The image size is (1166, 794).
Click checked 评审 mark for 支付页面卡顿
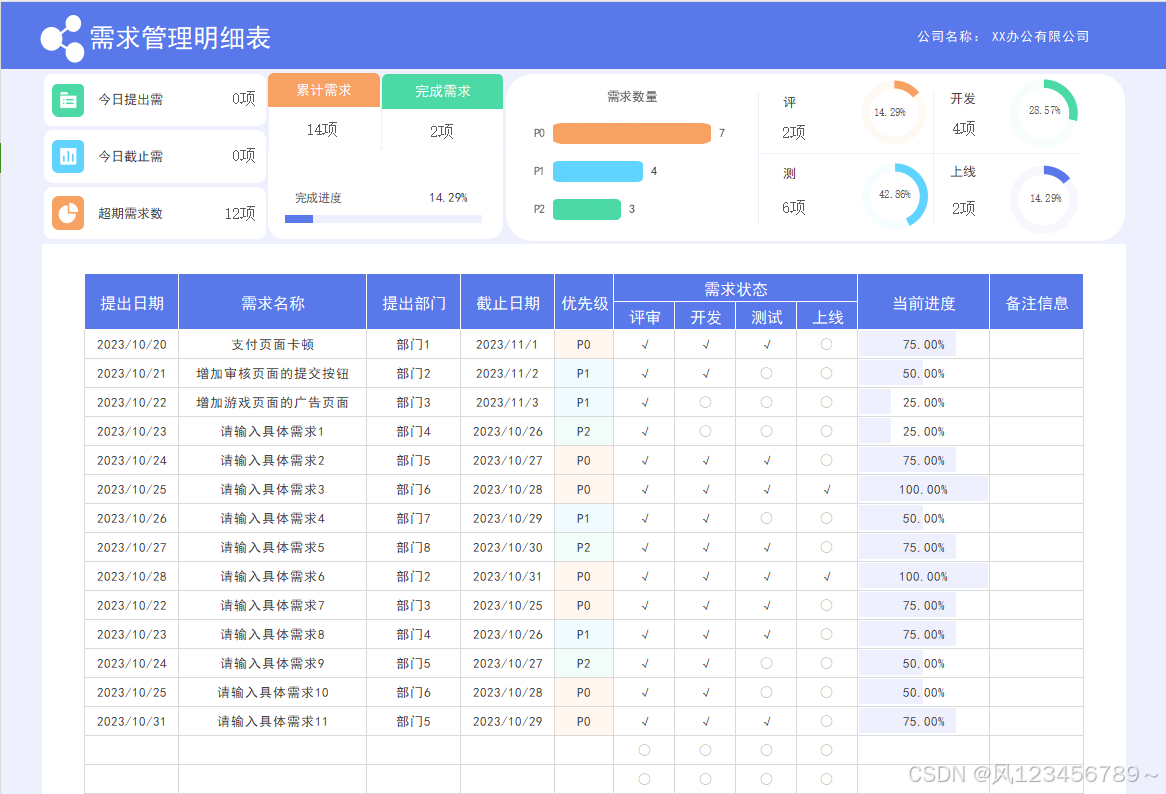(x=645, y=345)
